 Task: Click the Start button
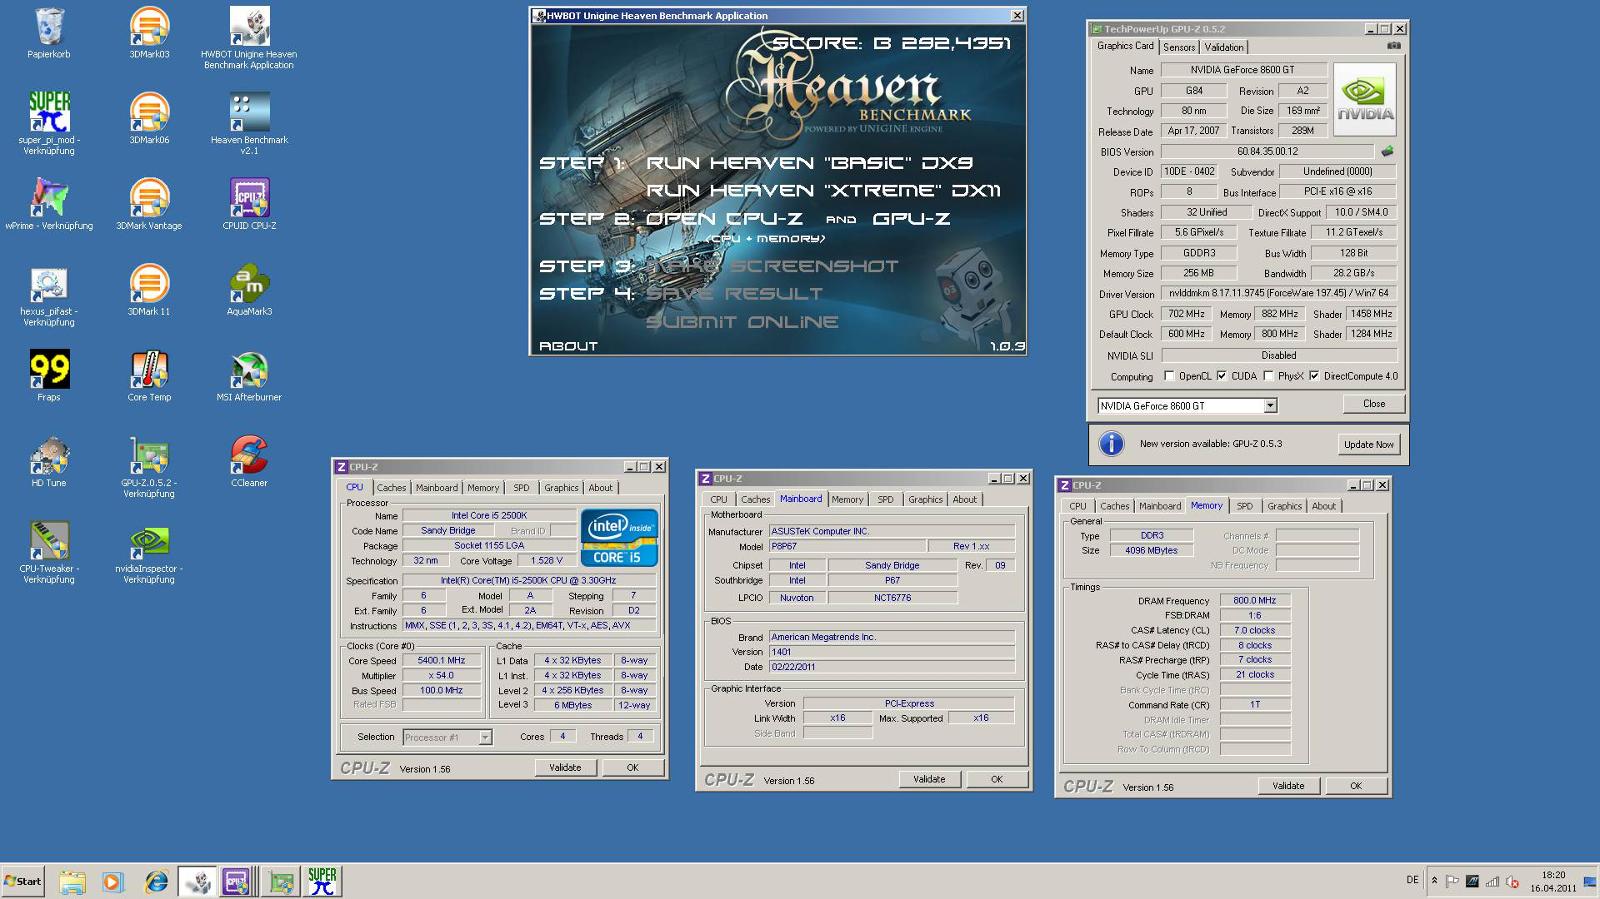click(23, 881)
